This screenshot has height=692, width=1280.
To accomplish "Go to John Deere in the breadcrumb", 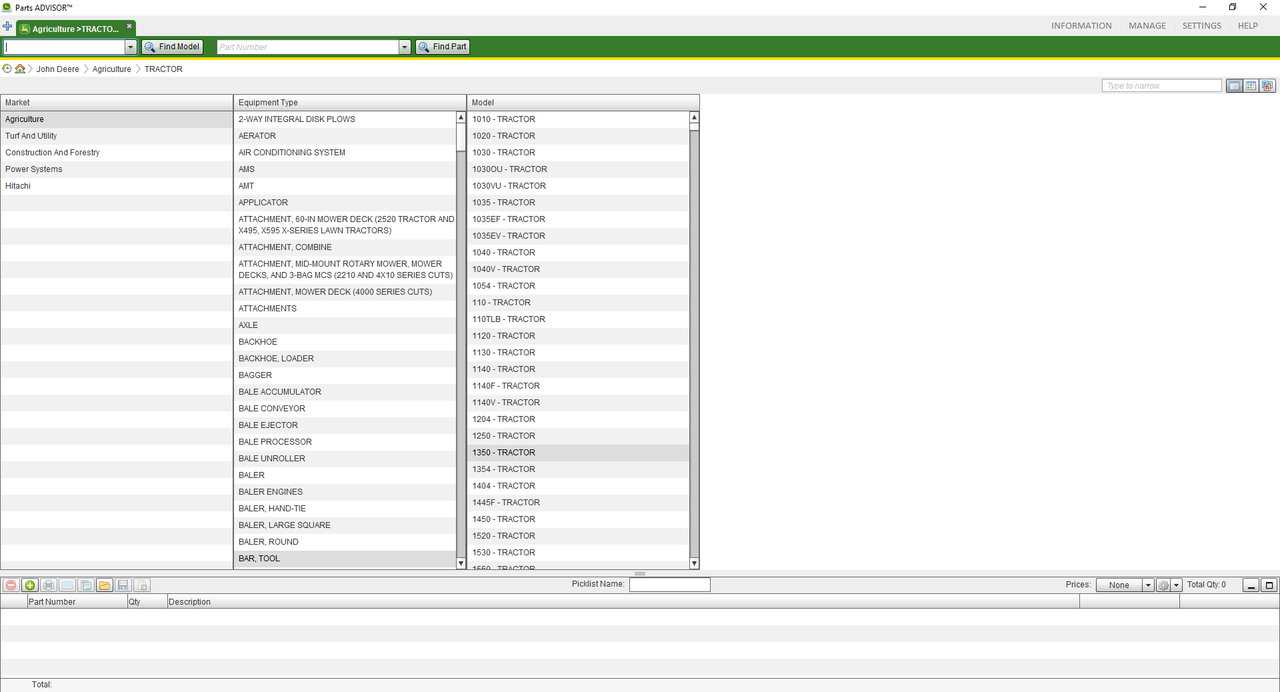I will pyautogui.click(x=58, y=69).
